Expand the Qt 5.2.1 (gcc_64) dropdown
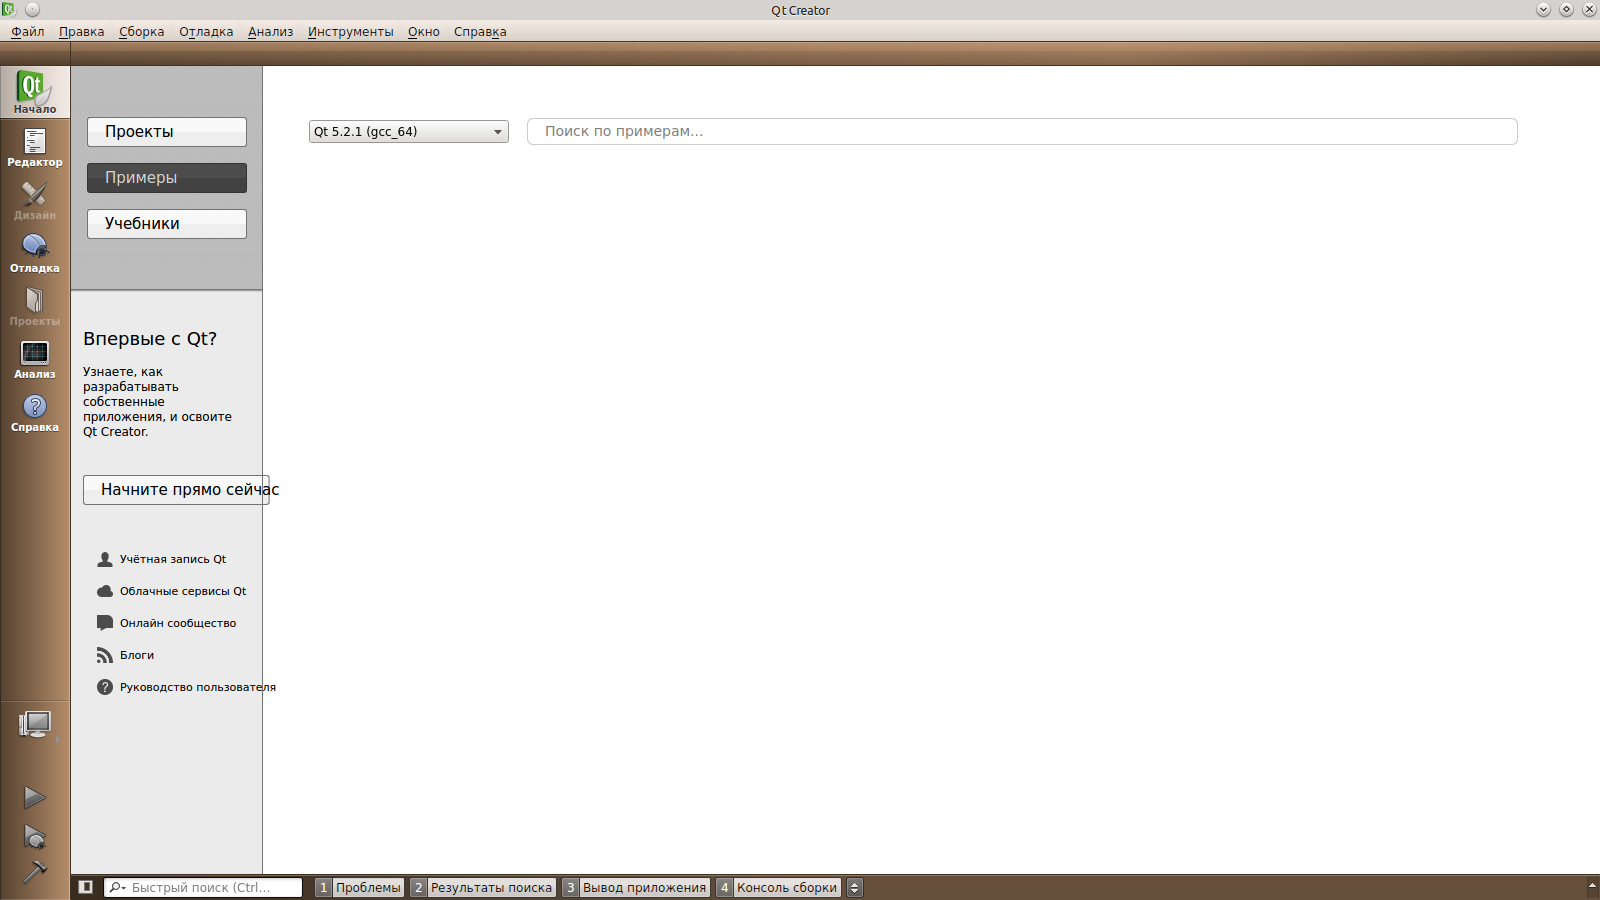Image resolution: width=1600 pixels, height=900 pixels. click(408, 132)
